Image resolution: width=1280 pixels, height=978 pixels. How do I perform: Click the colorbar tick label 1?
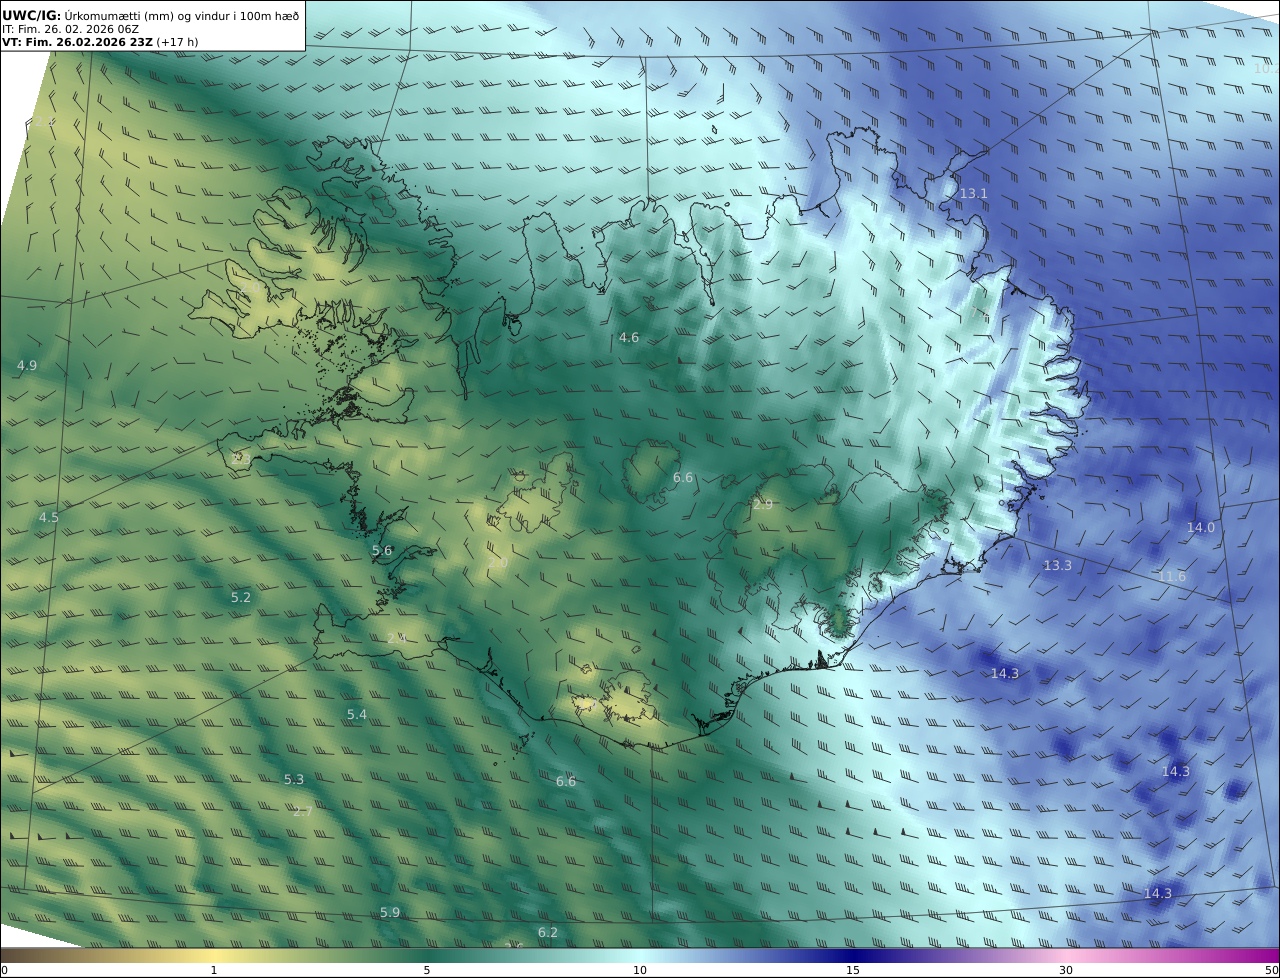click(214, 970)
